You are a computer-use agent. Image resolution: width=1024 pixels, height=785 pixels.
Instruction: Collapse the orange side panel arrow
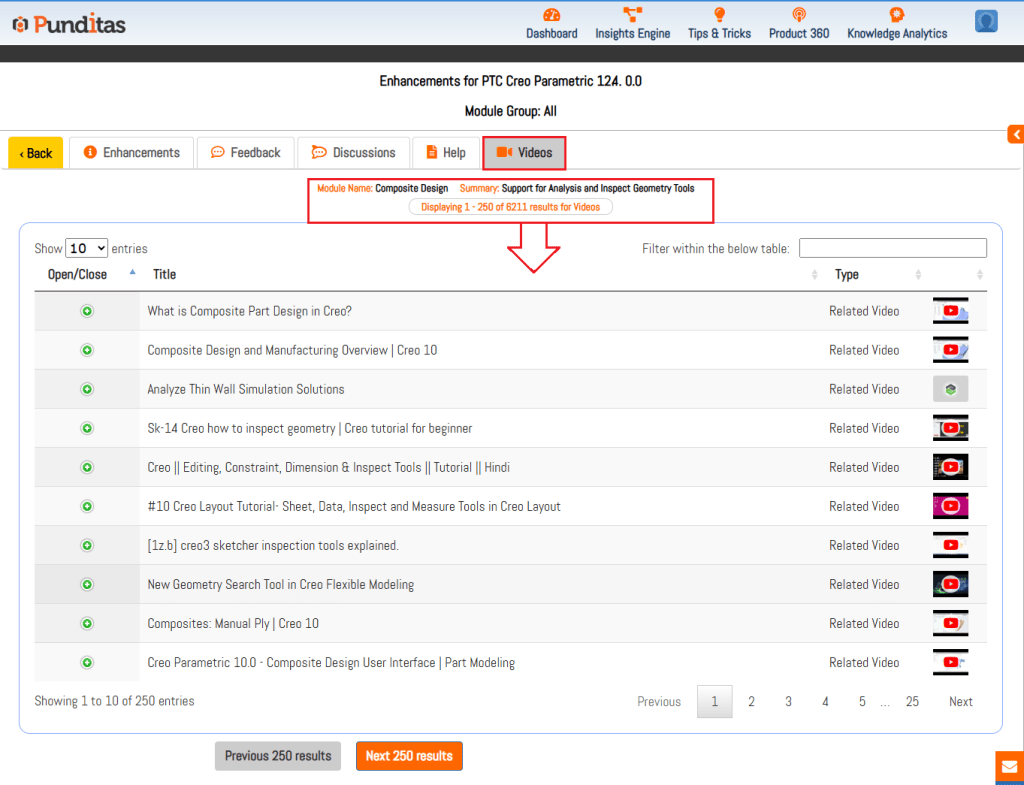[1015, 134]
